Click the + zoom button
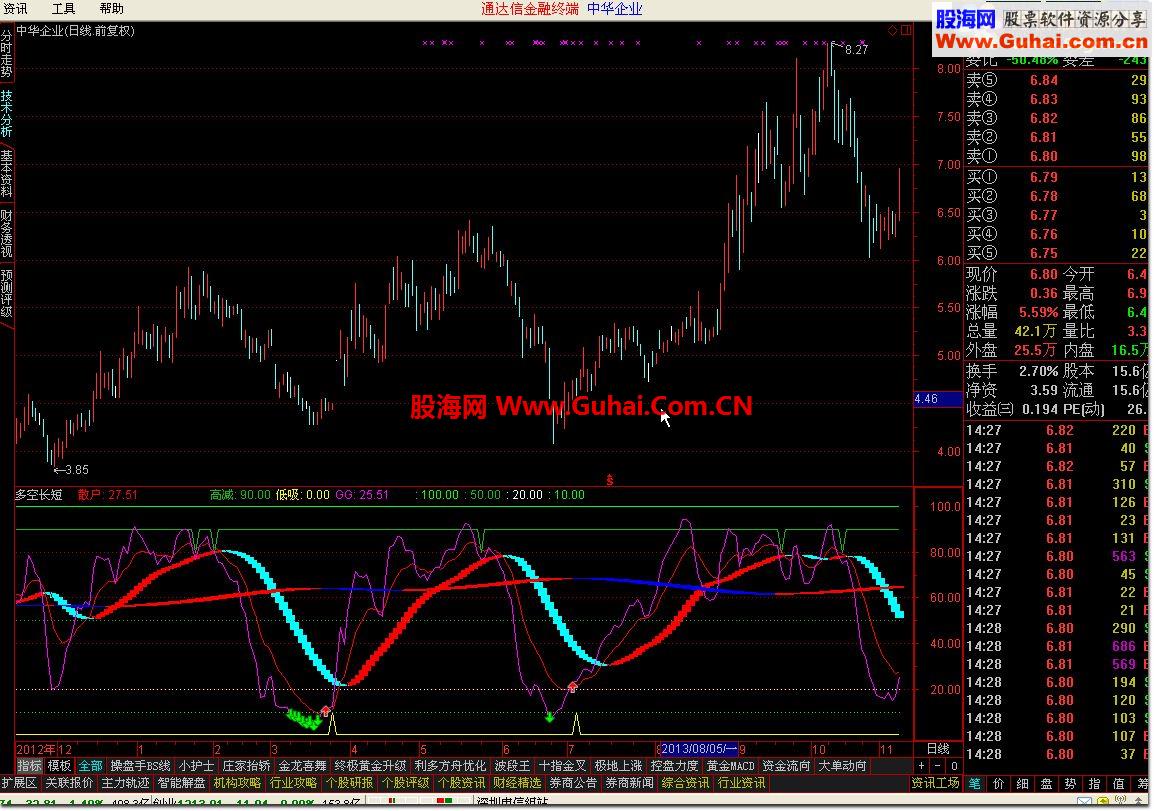This screenshot has height=811, width=1154. coord(921,766)
